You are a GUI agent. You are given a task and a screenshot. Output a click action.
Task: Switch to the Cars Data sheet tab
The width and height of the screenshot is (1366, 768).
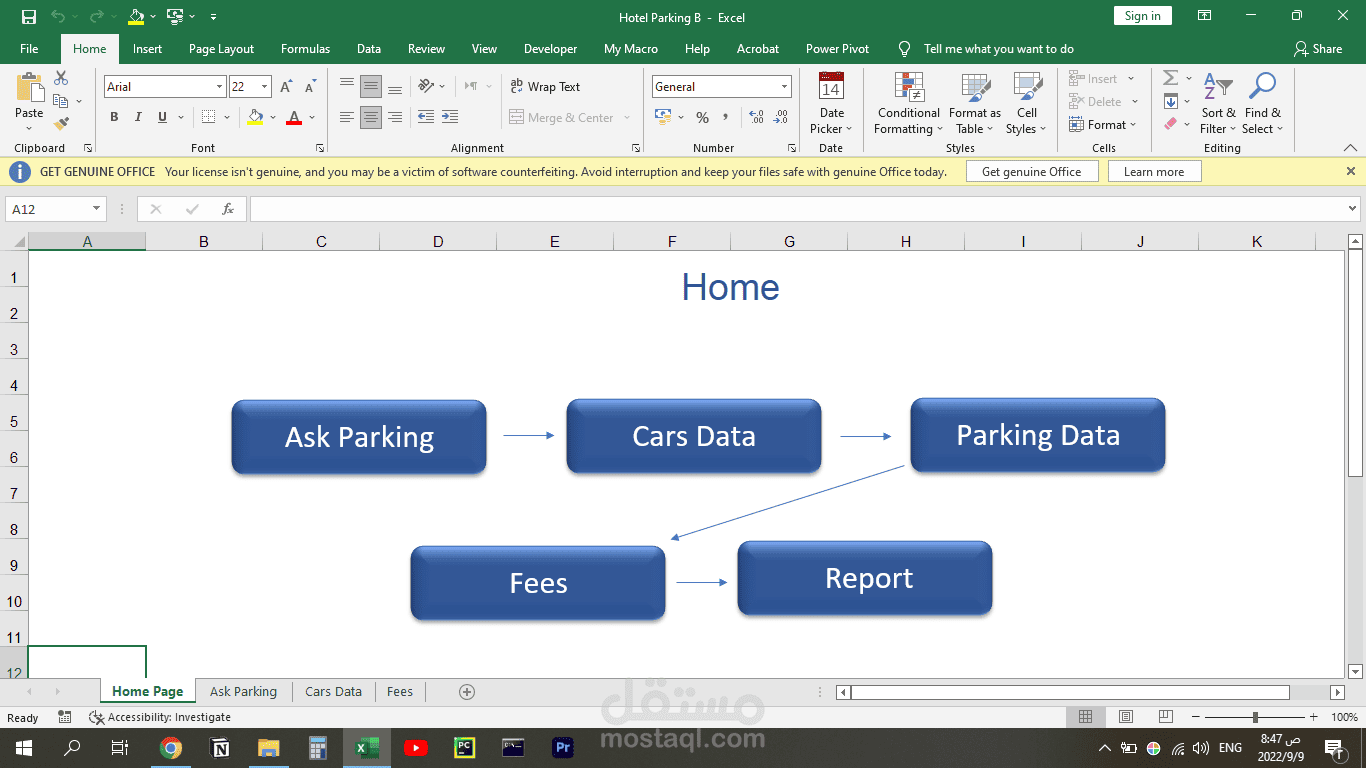[333, 692]
